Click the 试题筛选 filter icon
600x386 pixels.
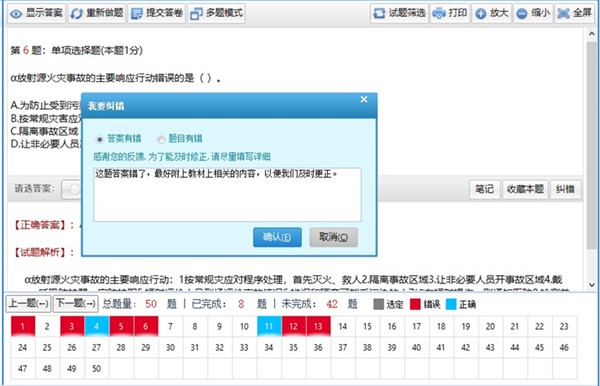pyautogui.click(x=379, y=13)
